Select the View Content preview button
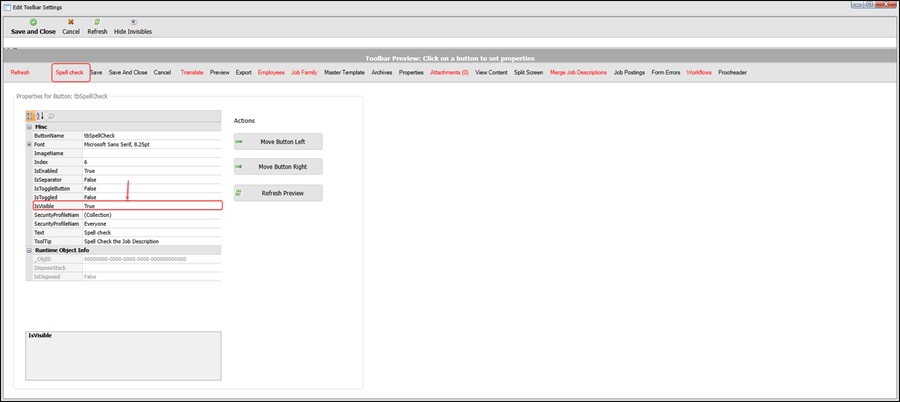This screenshot has height=402, width=900. 491,73
